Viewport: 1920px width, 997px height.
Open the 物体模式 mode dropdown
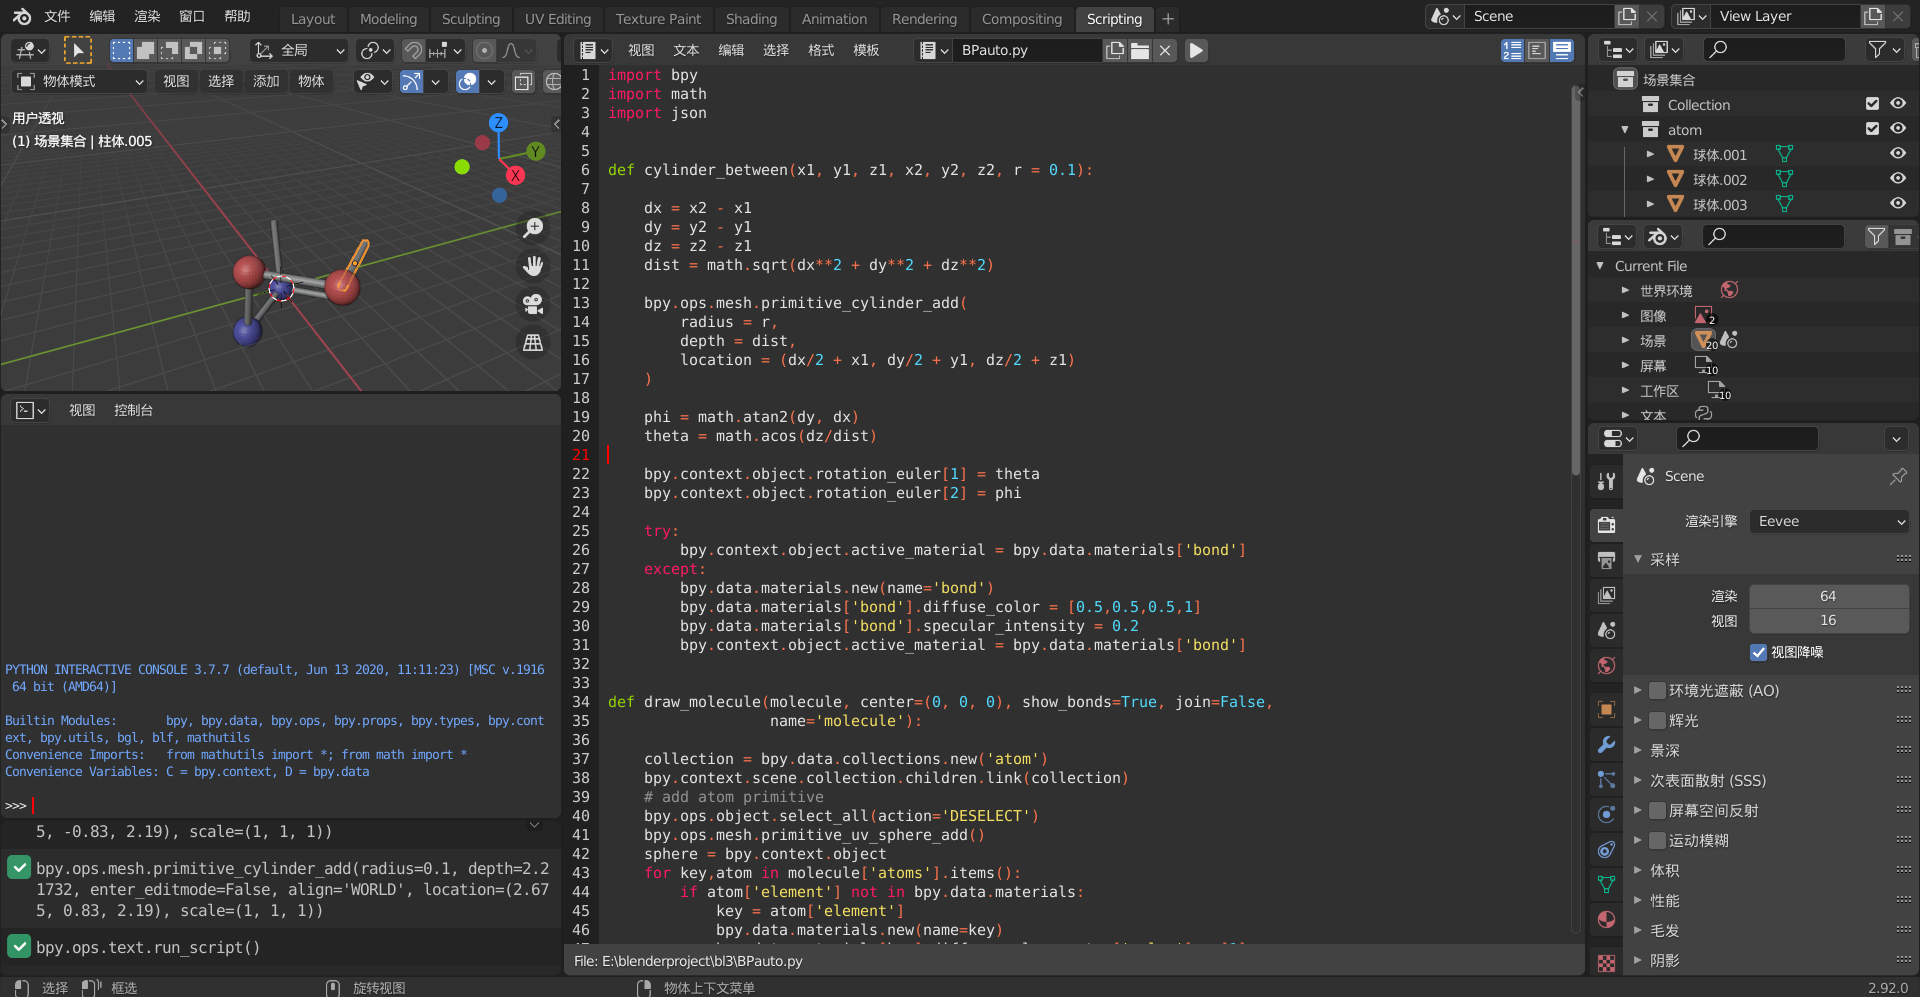point(81,81)
